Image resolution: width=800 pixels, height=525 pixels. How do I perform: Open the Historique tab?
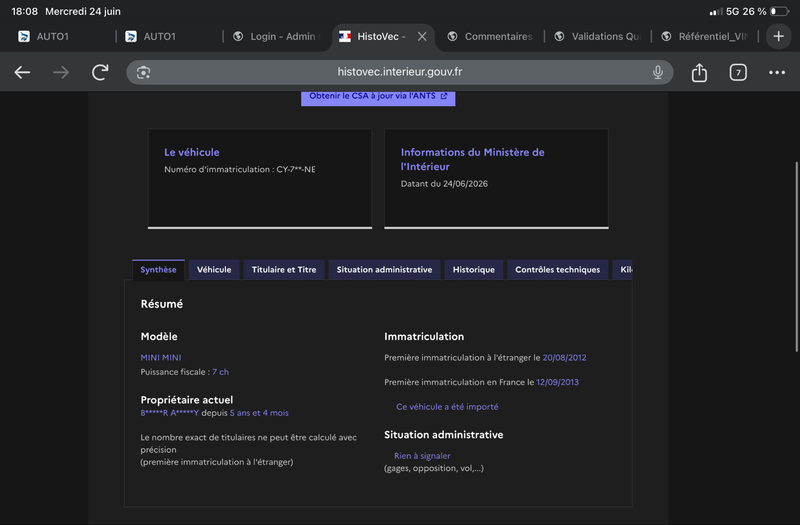(473, 269)
